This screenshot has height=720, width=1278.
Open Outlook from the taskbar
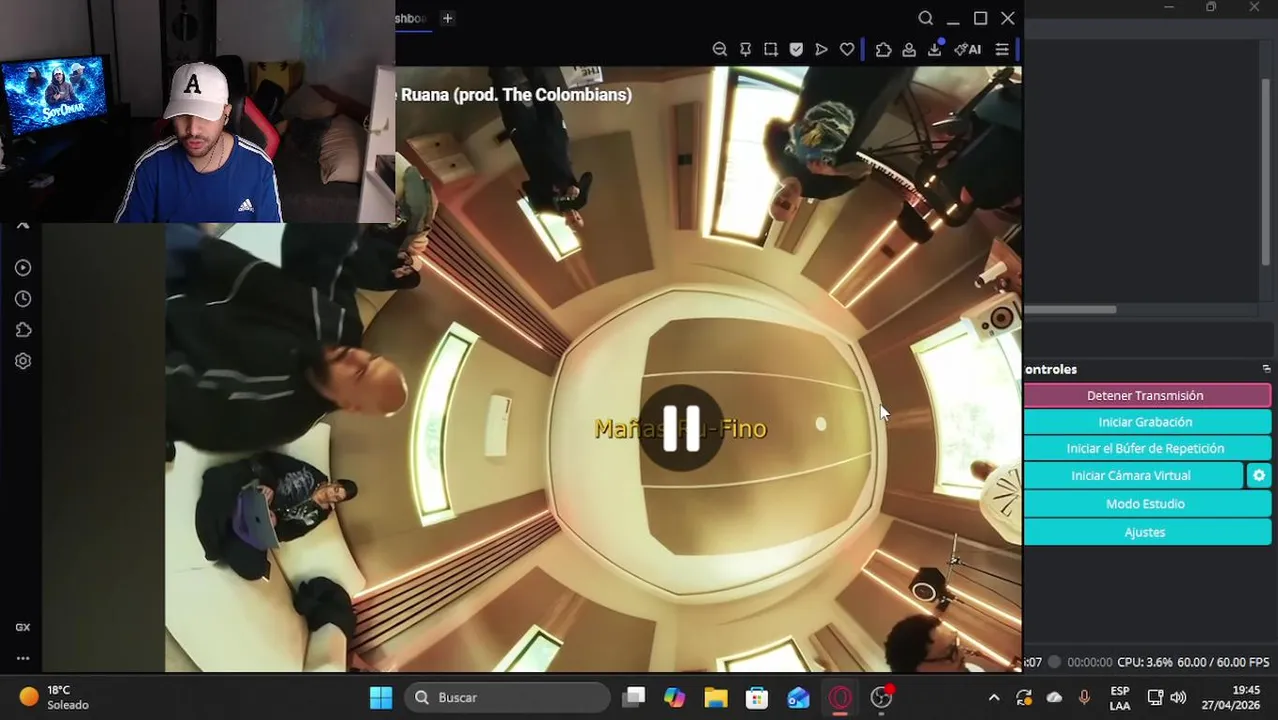click(x=798, y=697)
